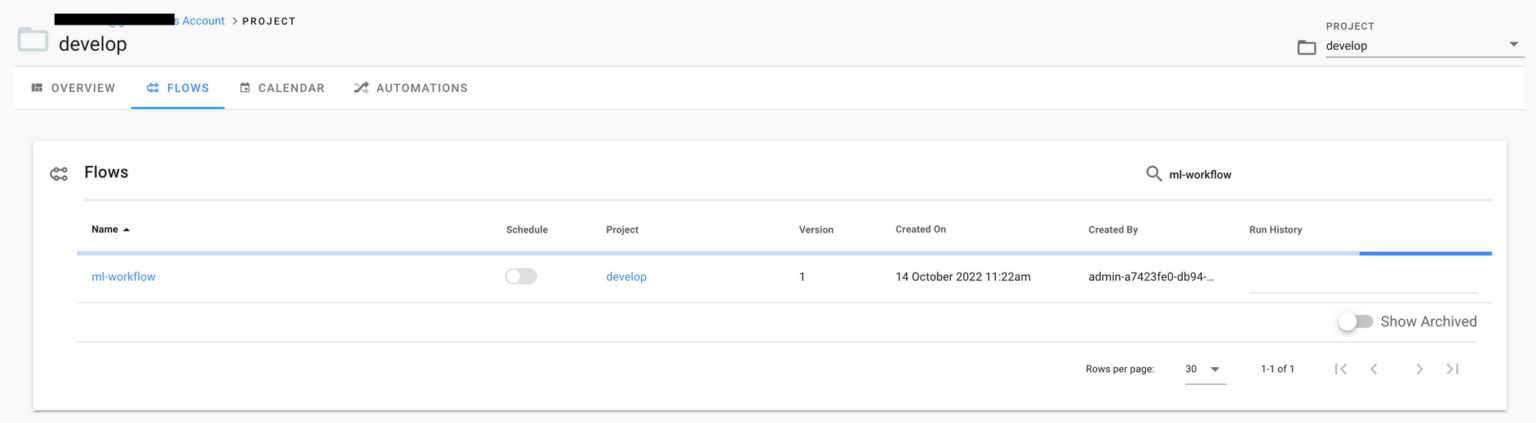The height and width of the screenshot is (423, 1536).
Task: Jump to the last page of results
Action: [1452, 369]
